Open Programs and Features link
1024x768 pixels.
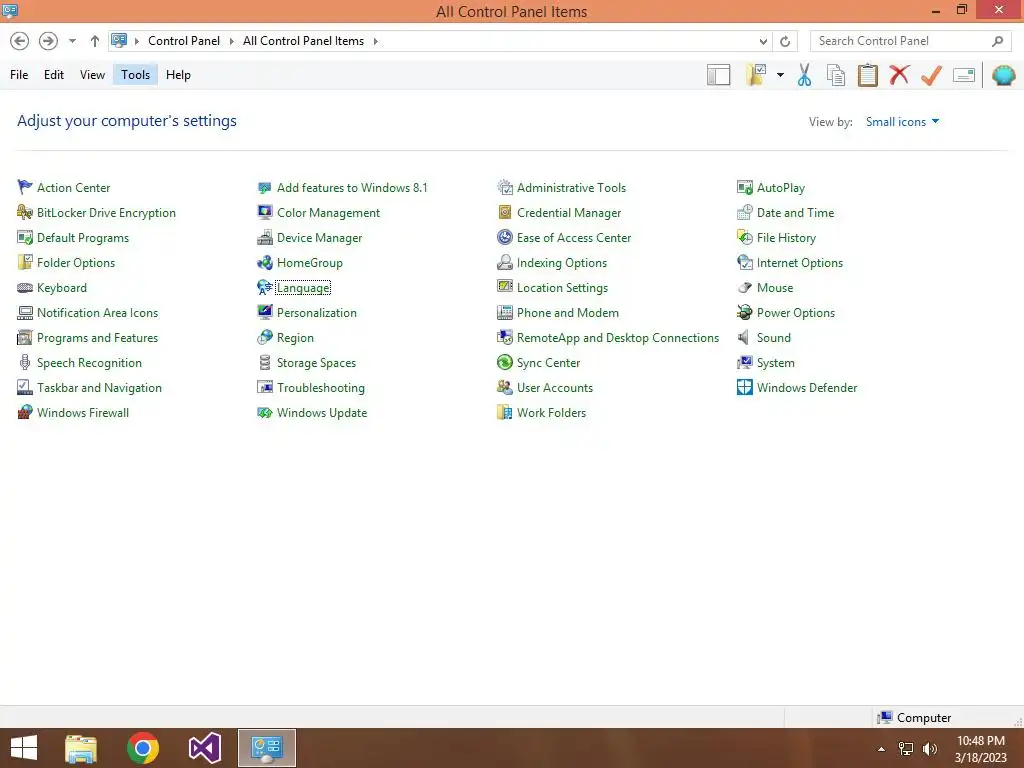(x=97, y=338)
